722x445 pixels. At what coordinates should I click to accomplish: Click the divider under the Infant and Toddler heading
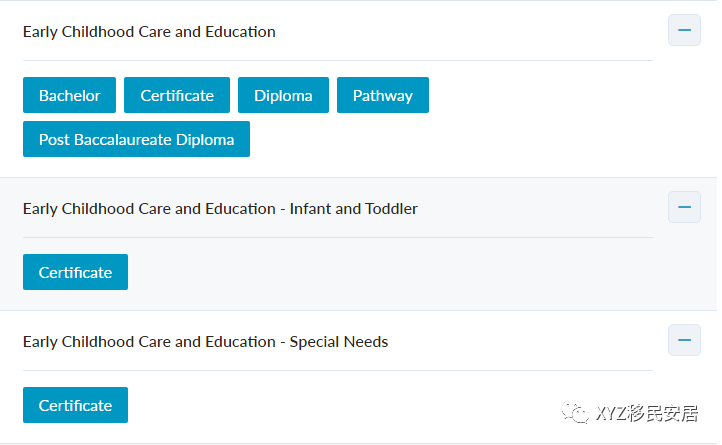pos(338,237)
